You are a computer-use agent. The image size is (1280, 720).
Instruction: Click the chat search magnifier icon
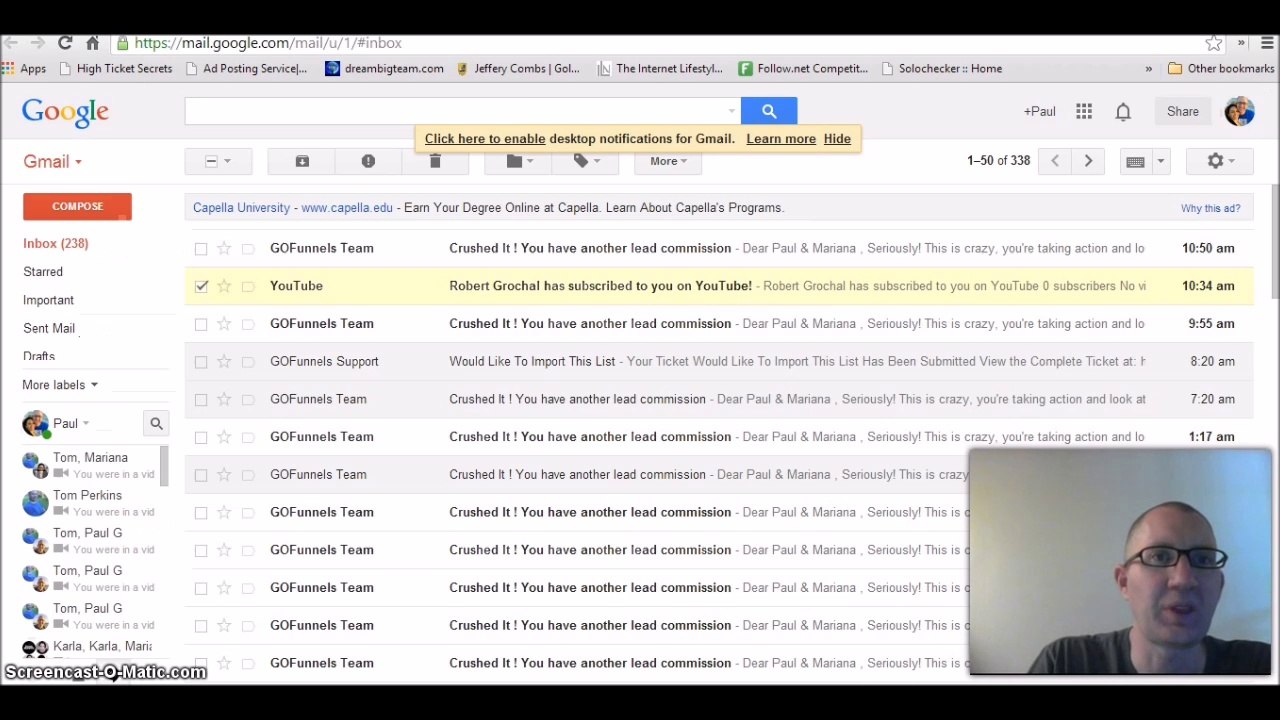pos(156,424)
